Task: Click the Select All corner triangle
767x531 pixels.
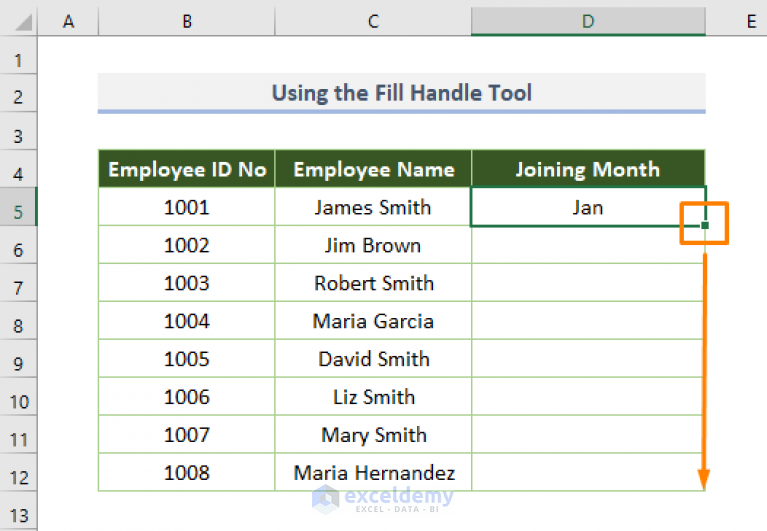Action: (x=23, y=22)
